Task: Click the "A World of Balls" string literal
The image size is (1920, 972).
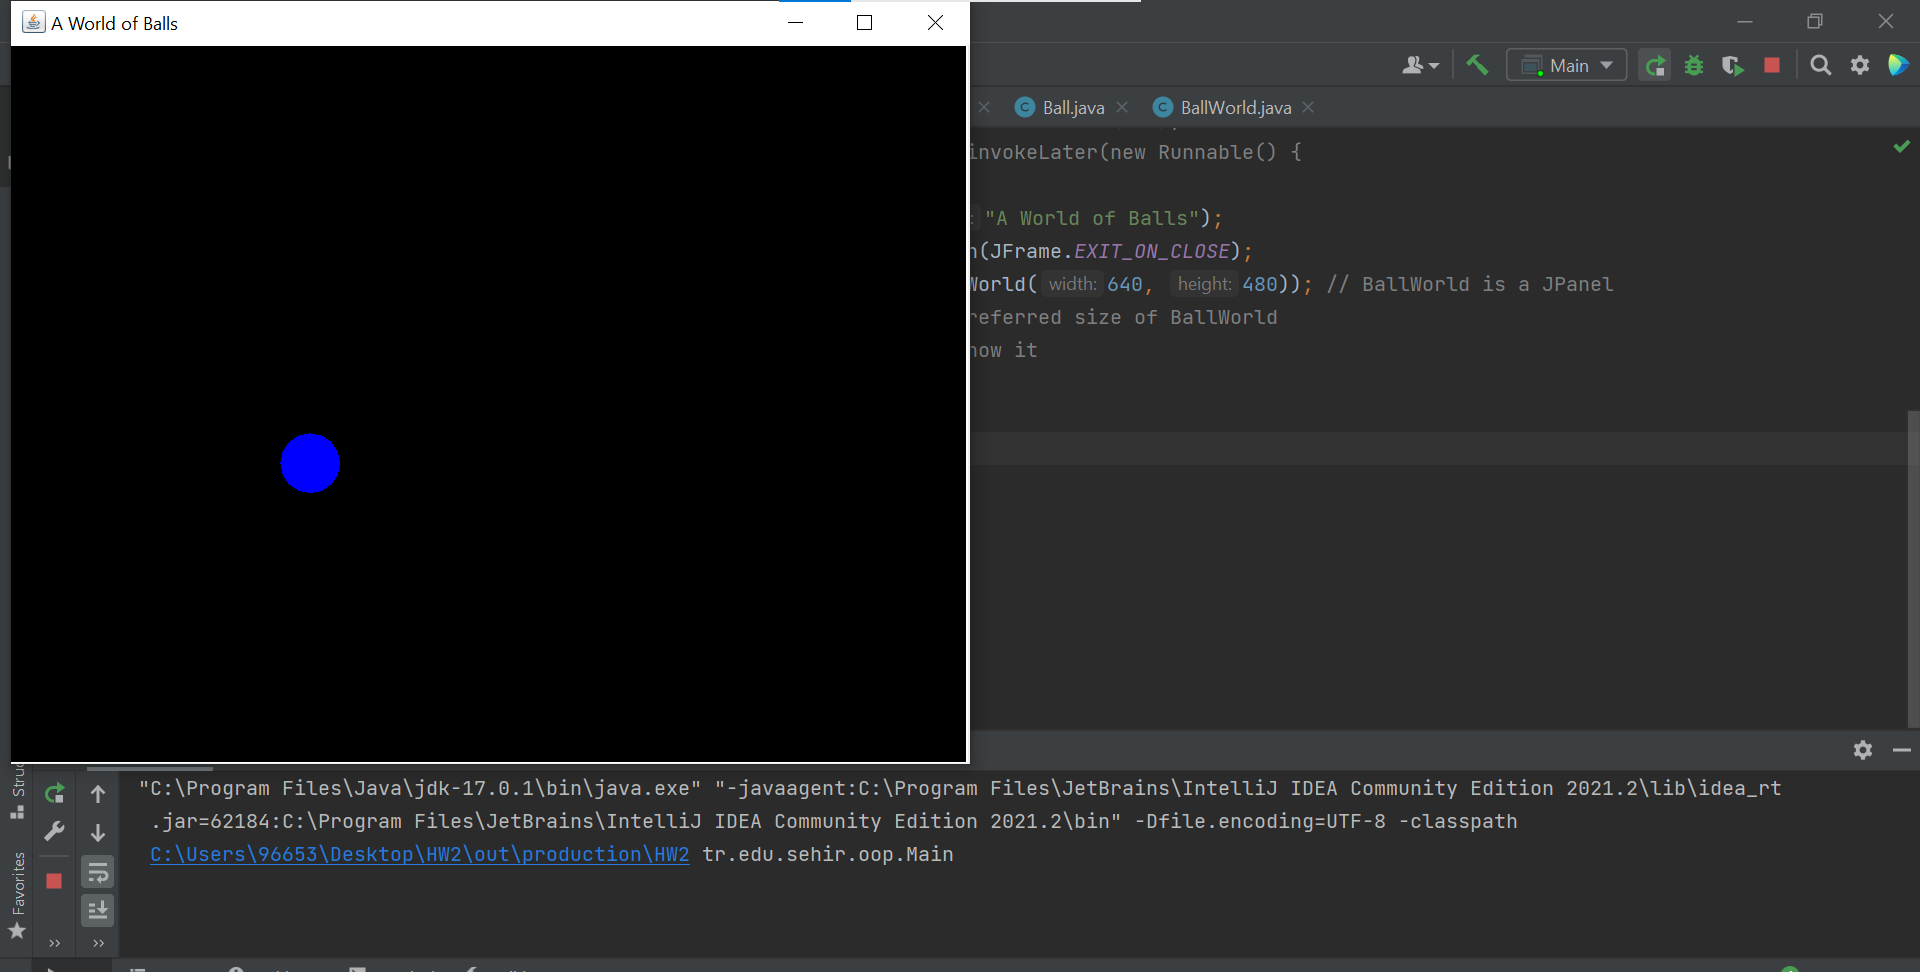Action: click(x=1092, y=218)
